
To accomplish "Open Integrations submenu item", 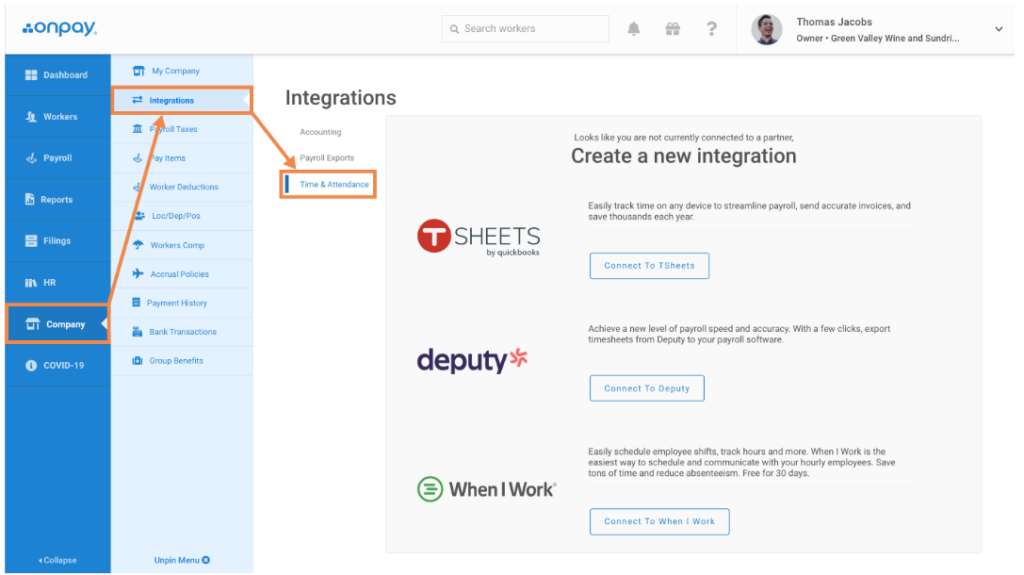I will pyautogui.click(x=182, y=100).
